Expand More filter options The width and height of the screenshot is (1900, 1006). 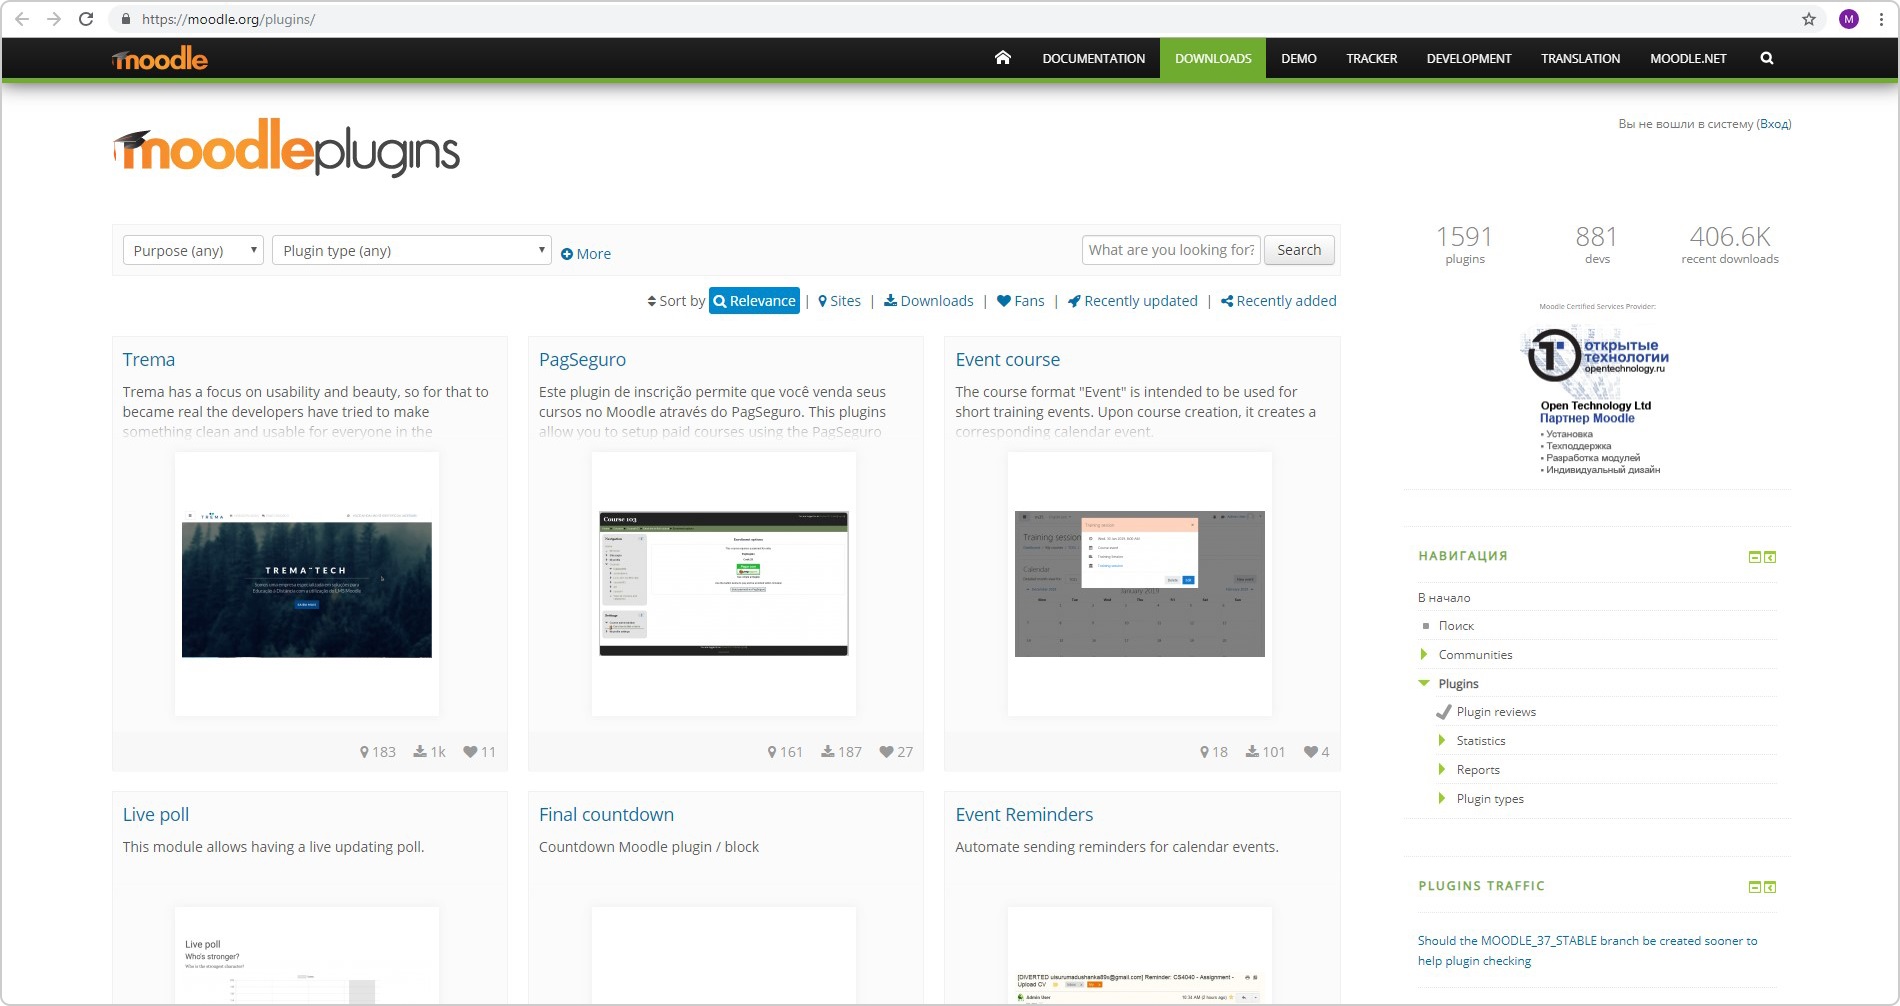pos(586,254)
